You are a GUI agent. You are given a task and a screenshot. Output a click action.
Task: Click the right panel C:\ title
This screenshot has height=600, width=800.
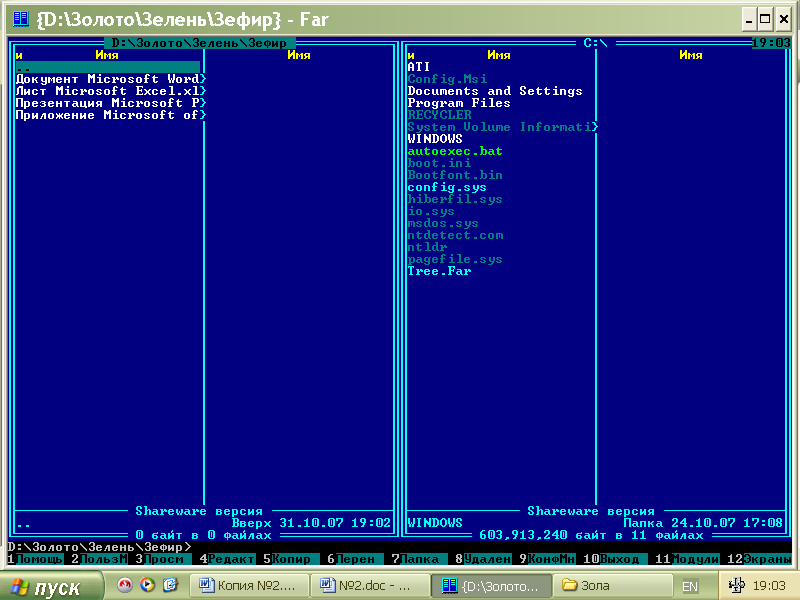tap(595, 43)
